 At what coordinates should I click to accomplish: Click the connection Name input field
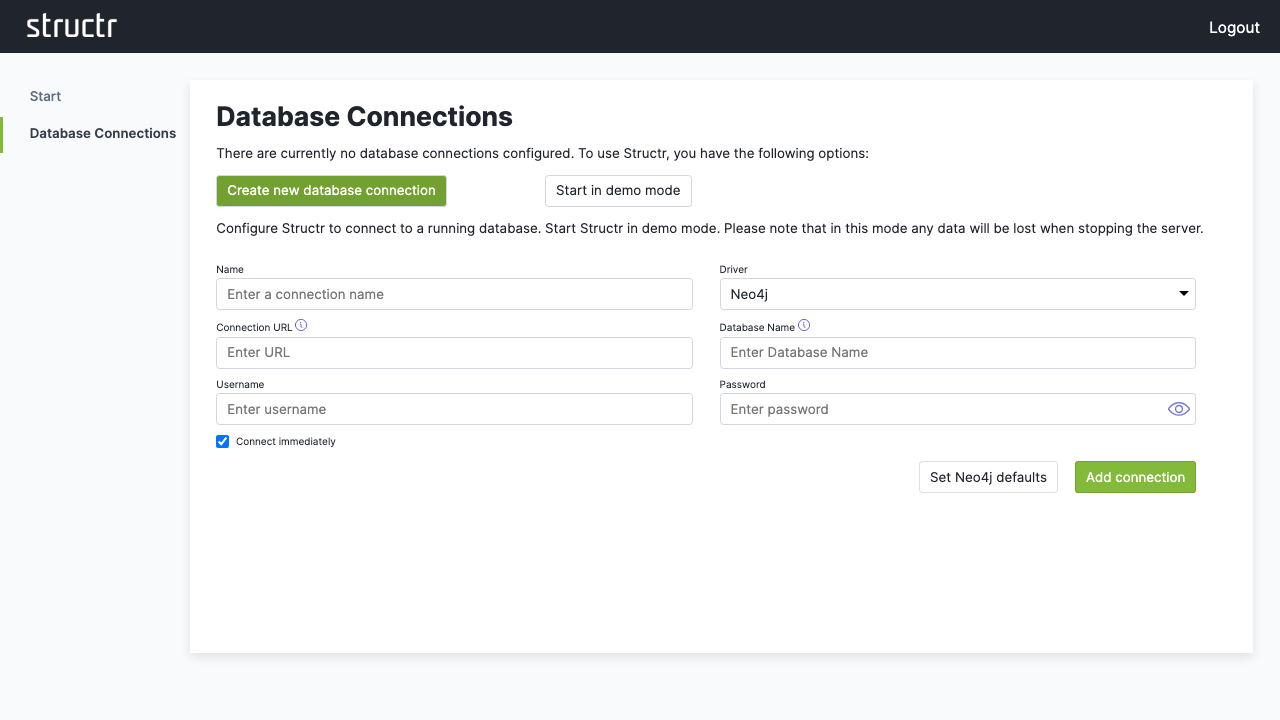tap(454, 293)
